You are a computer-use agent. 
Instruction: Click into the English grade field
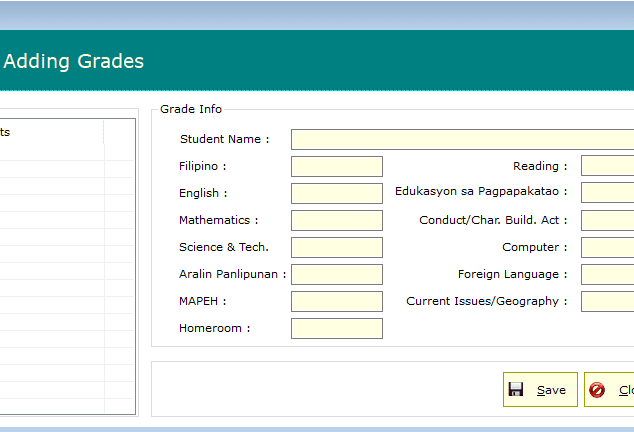(336, 193)
